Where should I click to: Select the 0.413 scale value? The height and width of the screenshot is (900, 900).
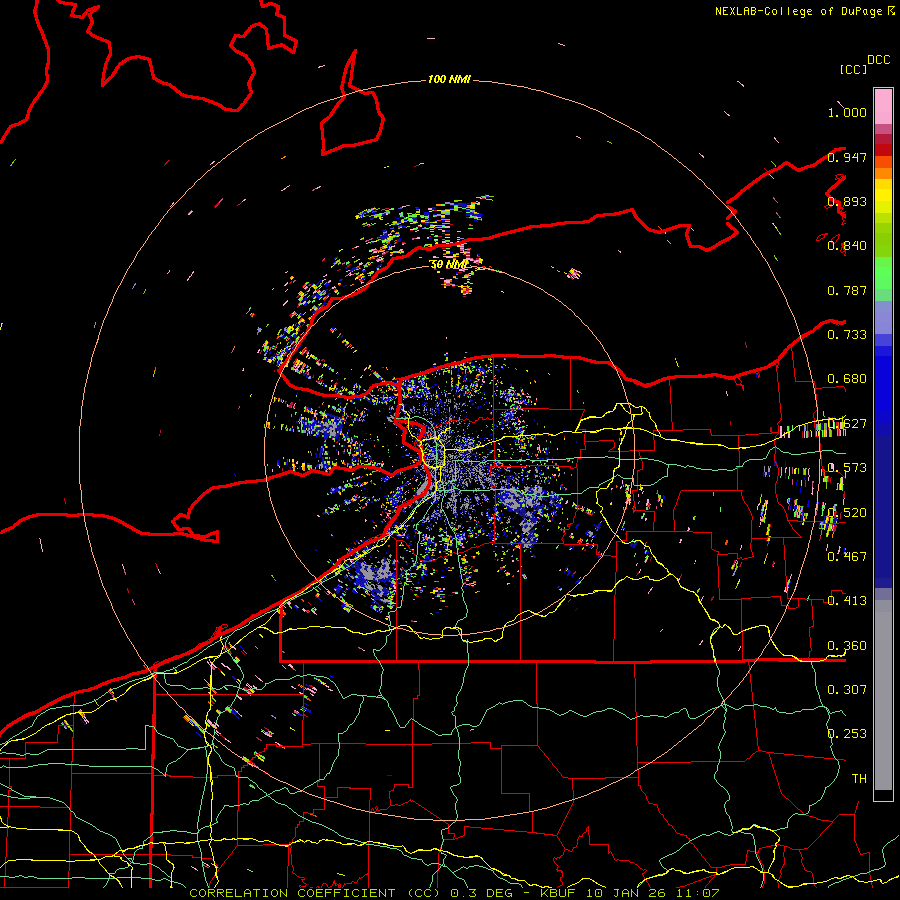click(847, 601)
